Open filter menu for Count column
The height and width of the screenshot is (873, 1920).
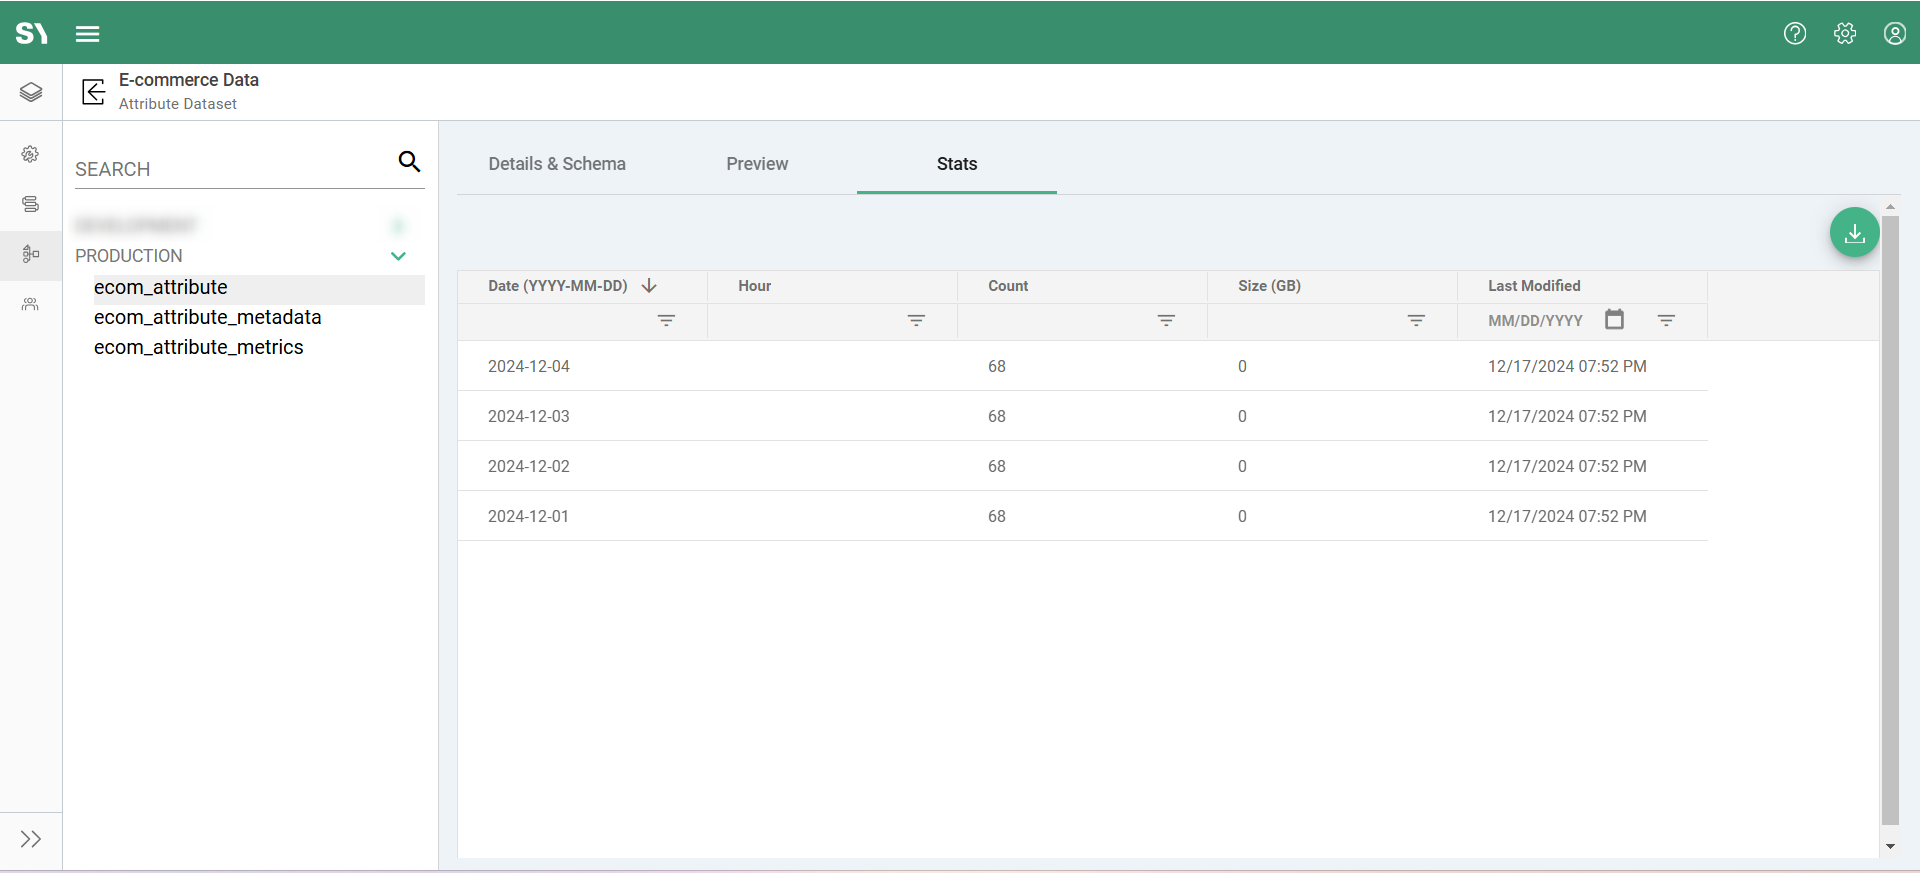(x=1166, y=320)
